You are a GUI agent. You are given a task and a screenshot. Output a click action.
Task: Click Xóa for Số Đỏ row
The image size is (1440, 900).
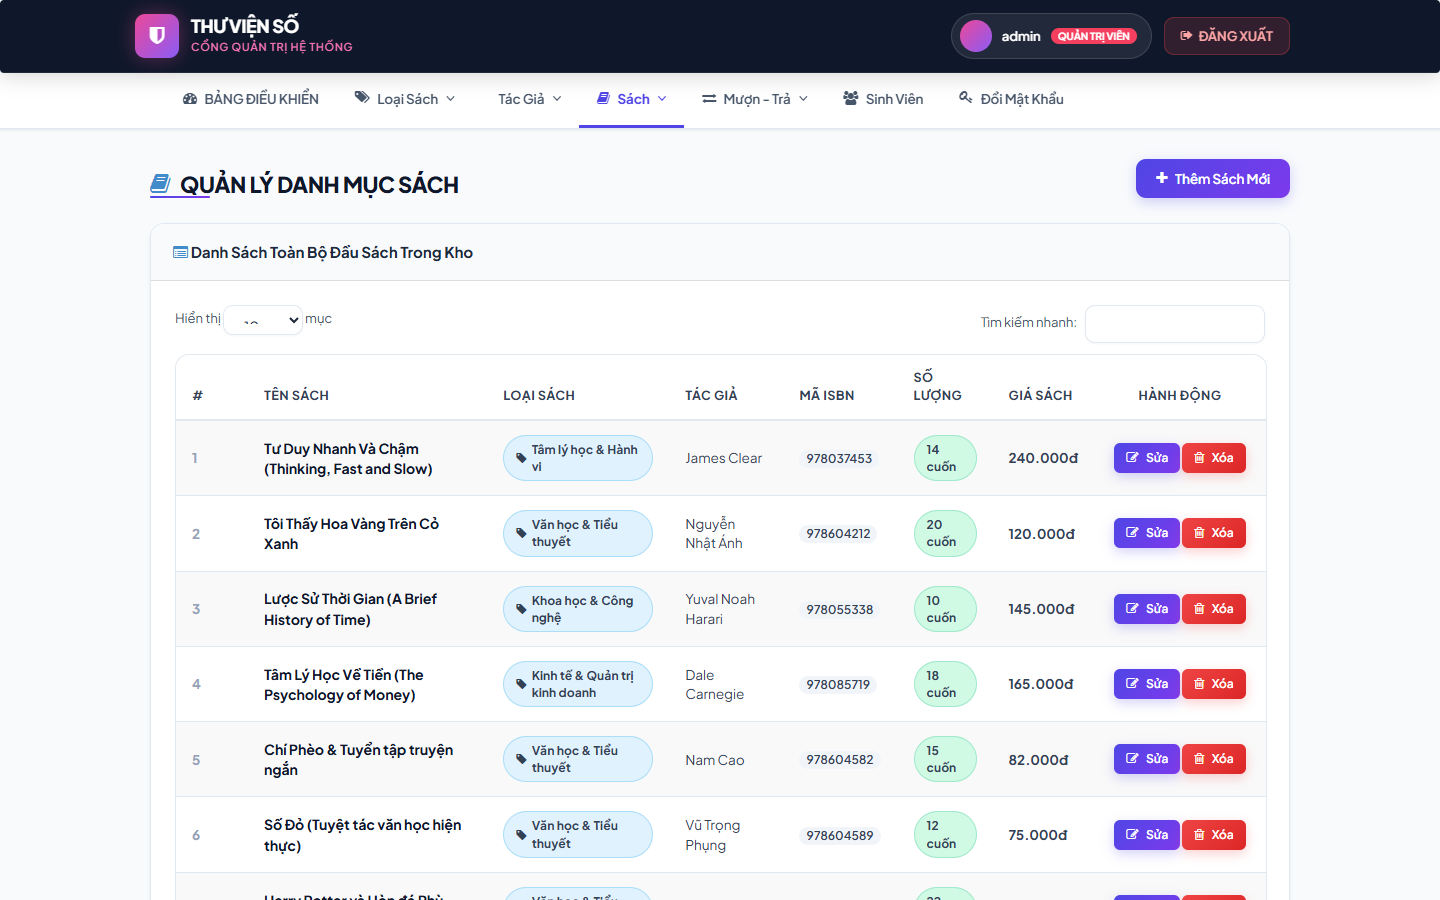pyautogui.click(x=1214, y=835)
